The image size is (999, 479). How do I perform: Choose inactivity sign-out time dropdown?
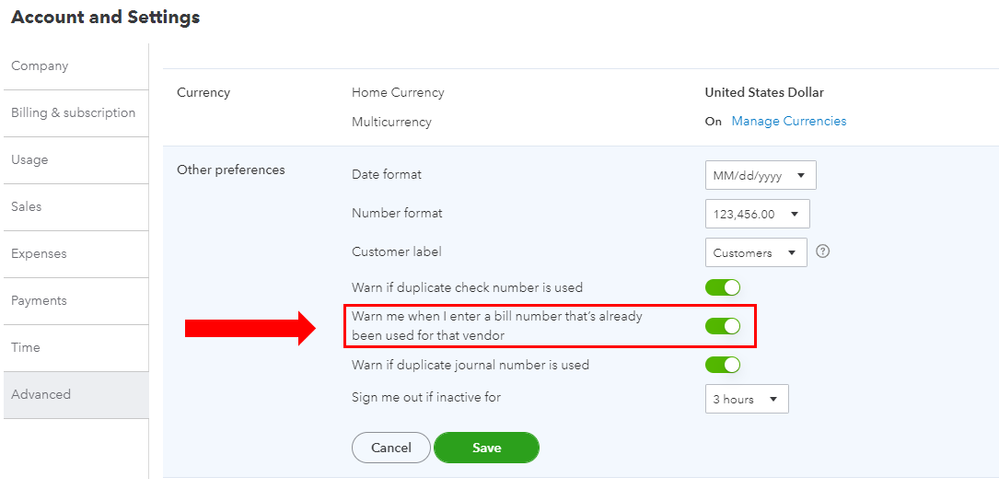[746, 400]
